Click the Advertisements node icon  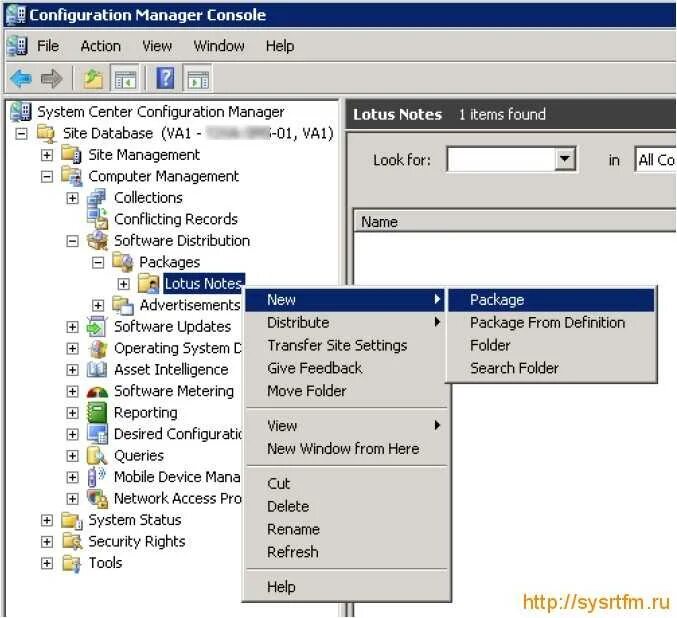point(123,305)
